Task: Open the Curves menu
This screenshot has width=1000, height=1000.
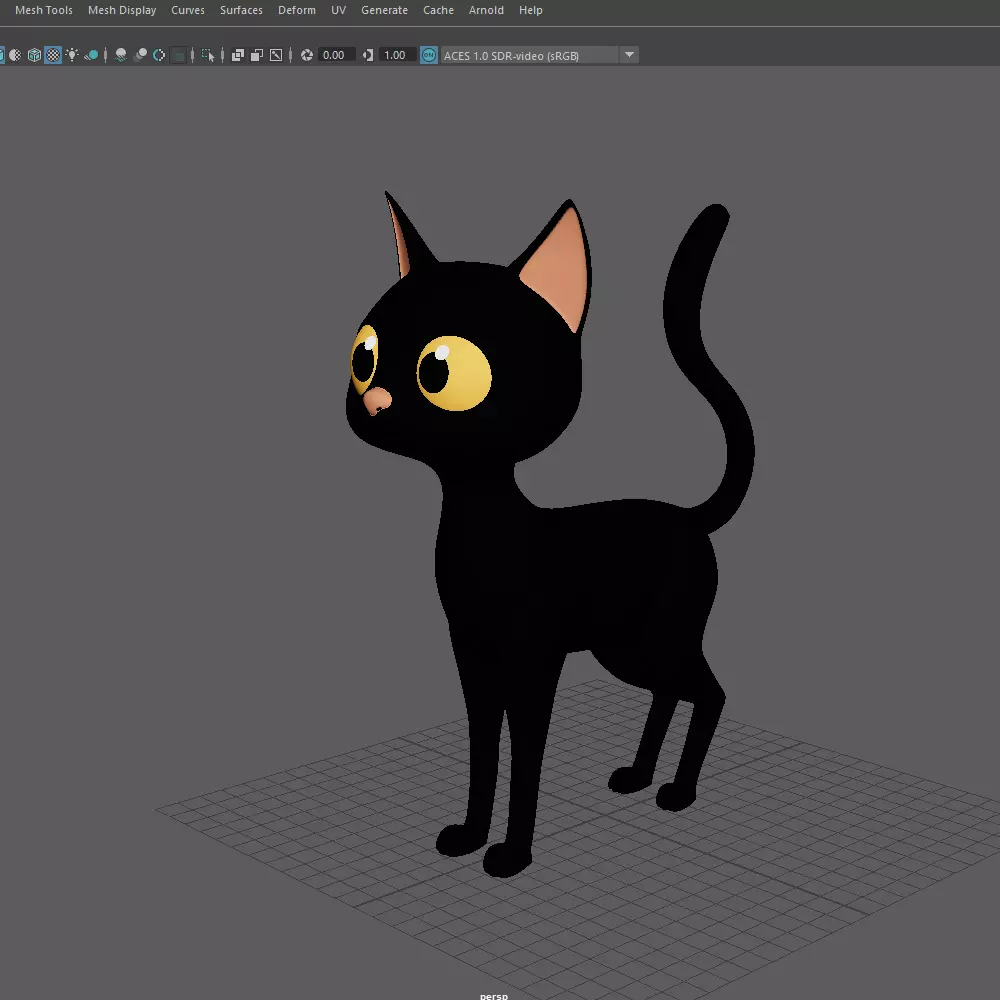Action: point(188,10)
